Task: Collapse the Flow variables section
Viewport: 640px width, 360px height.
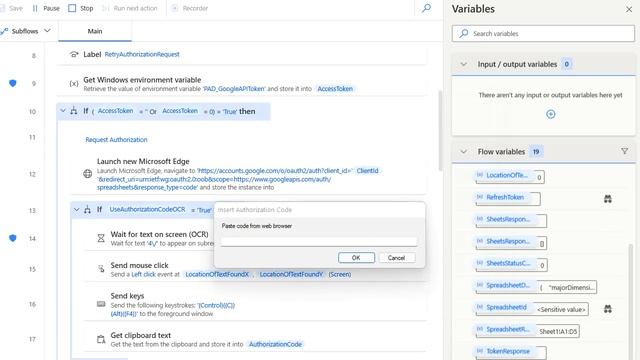Action: (x=463, y=151)
